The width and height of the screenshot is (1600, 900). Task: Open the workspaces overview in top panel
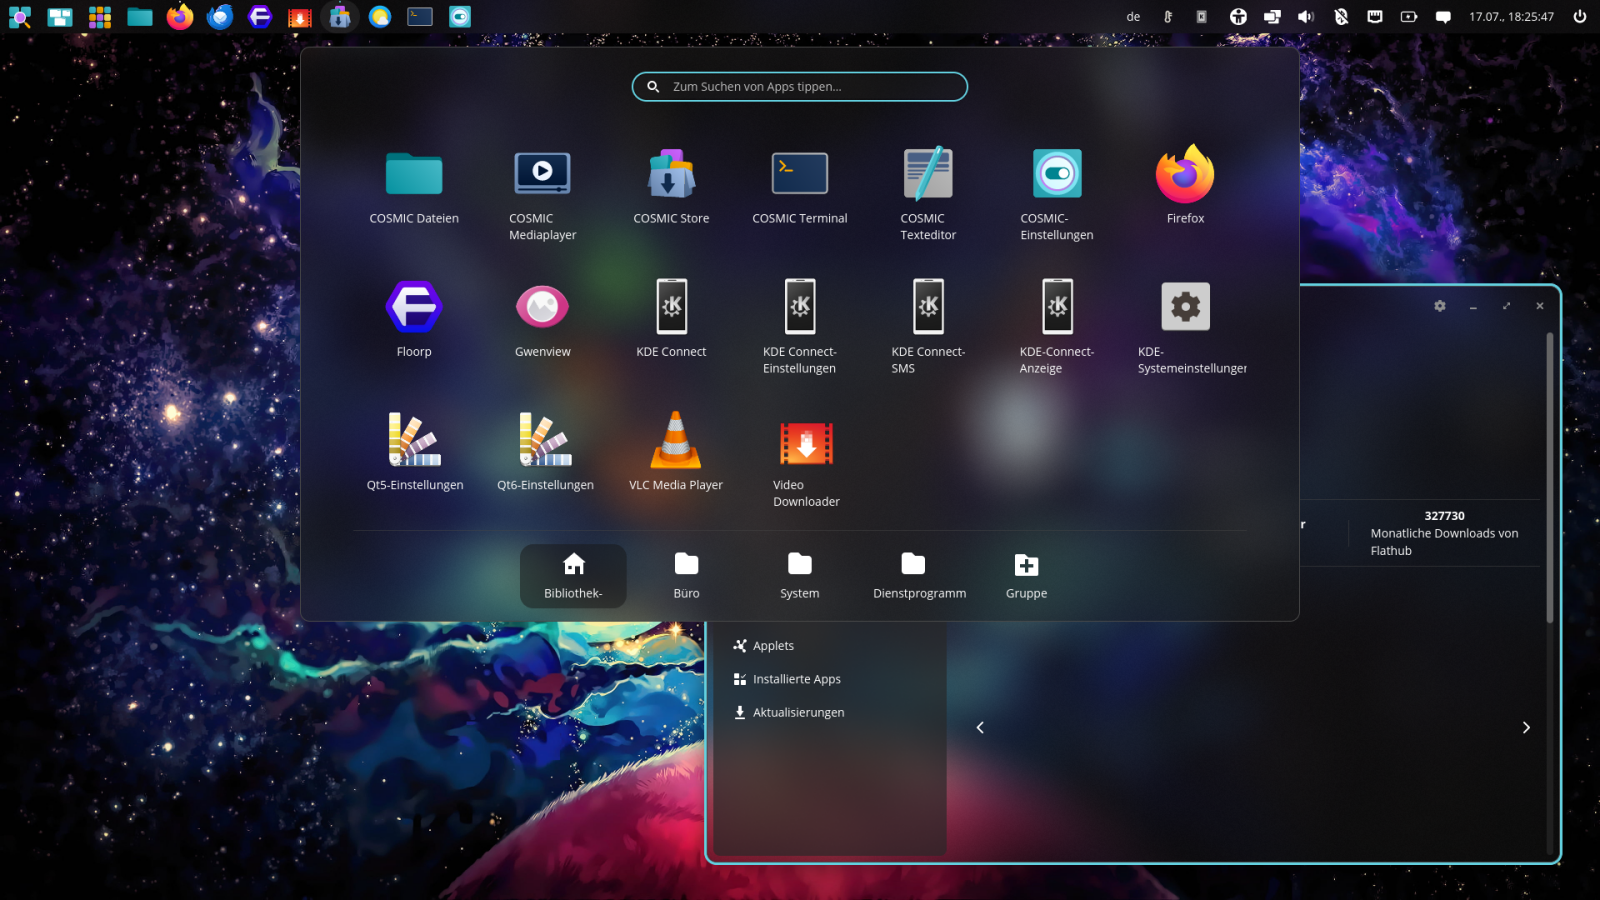60,17
